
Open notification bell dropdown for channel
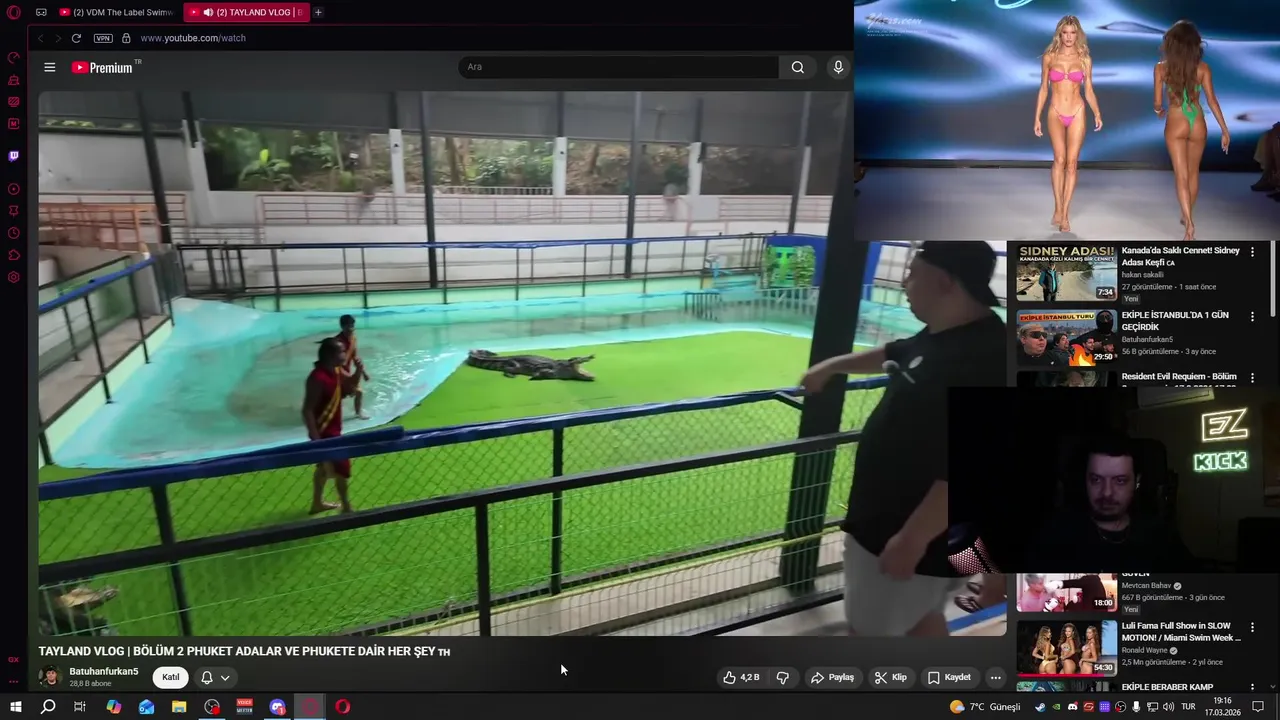[215, 677]
